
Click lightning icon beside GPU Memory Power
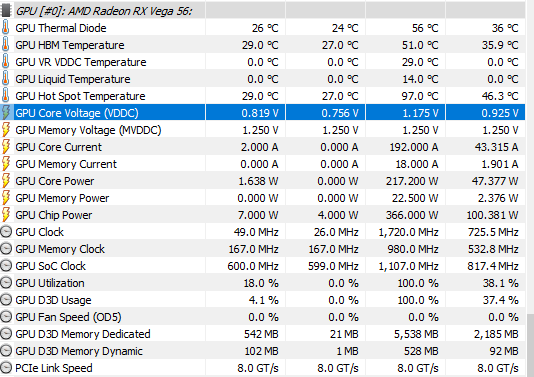point(6,198)
